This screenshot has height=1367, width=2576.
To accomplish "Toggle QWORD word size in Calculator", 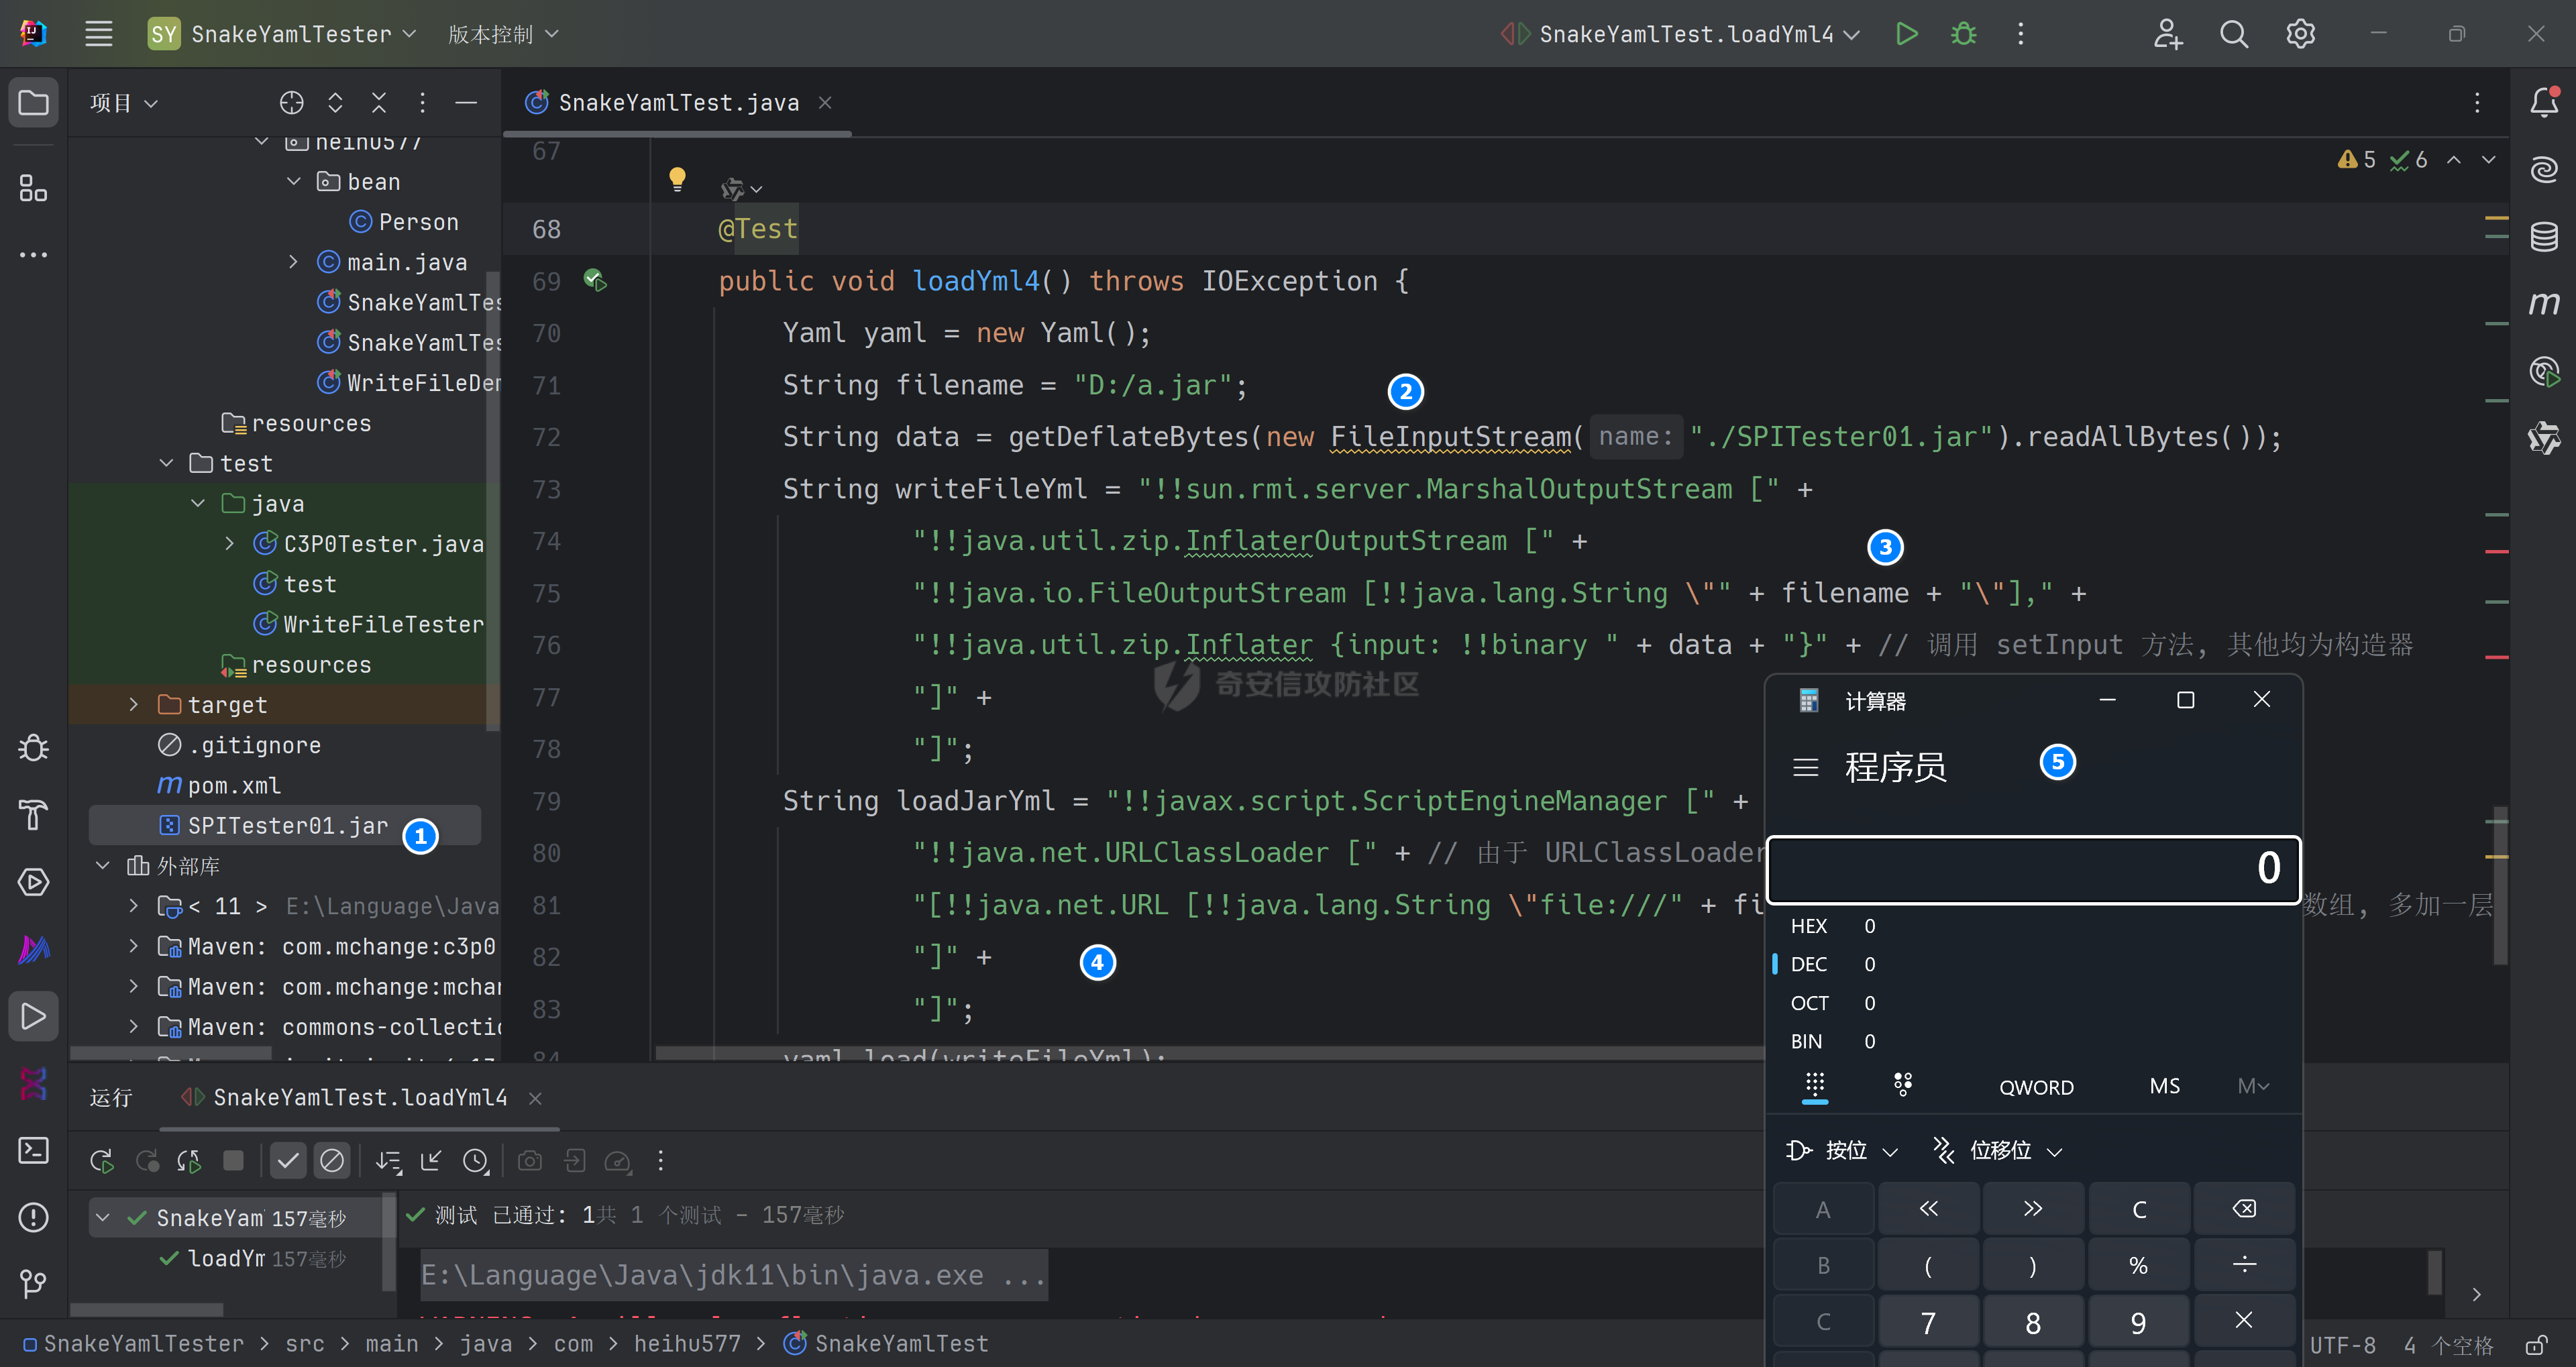I will pyautogui.click(x=2036, y=1087).
